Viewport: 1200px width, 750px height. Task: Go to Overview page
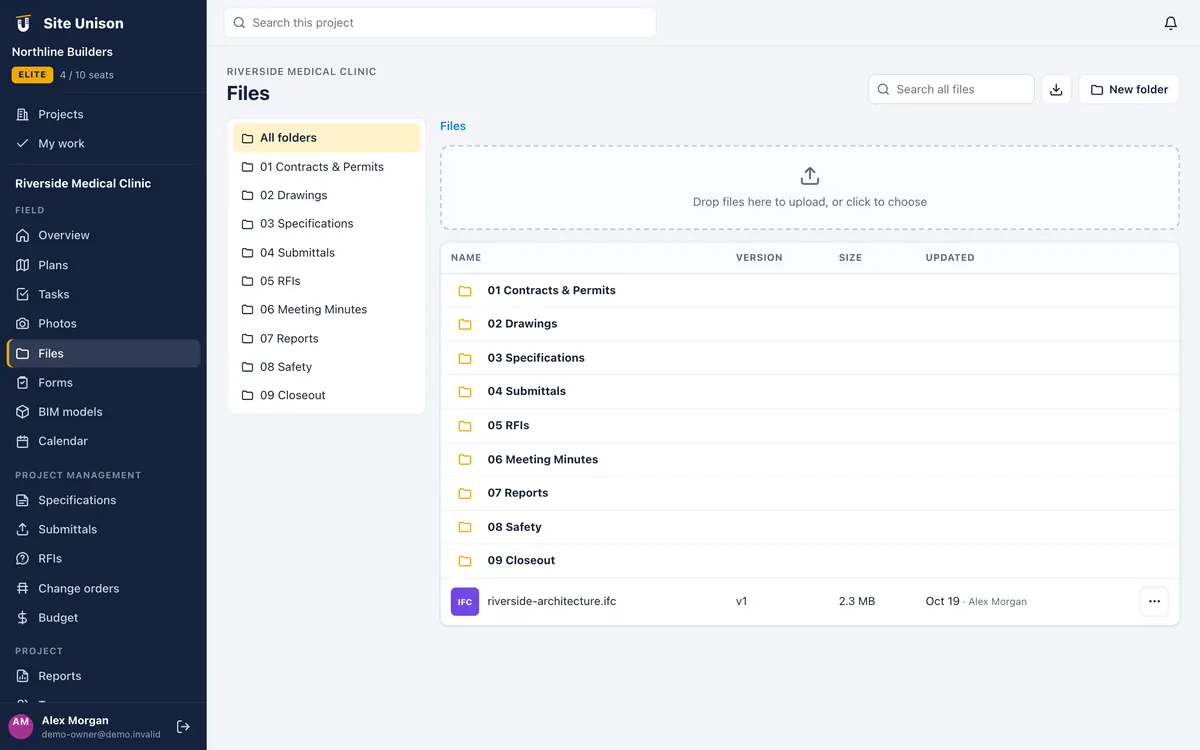click(x=103, y=235)
